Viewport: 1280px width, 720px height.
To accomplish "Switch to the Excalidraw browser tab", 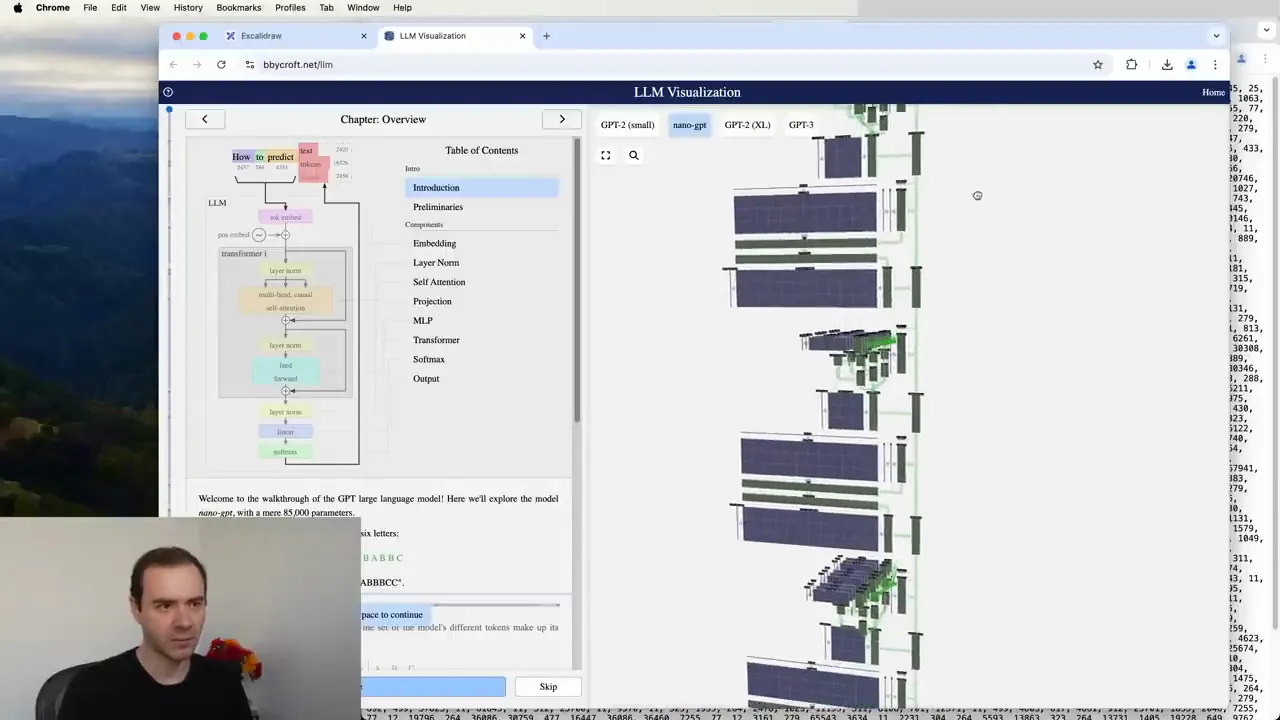I will pyautogui.click(x=295, y=36).
